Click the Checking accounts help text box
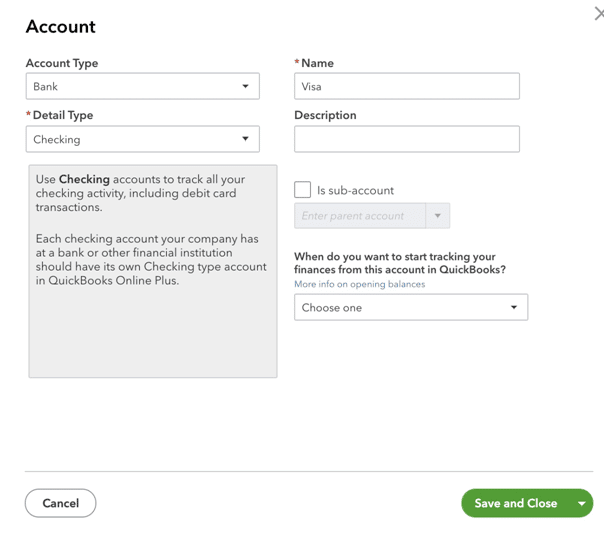The width and height of the screenshot is (606, 539). [153, 271]
